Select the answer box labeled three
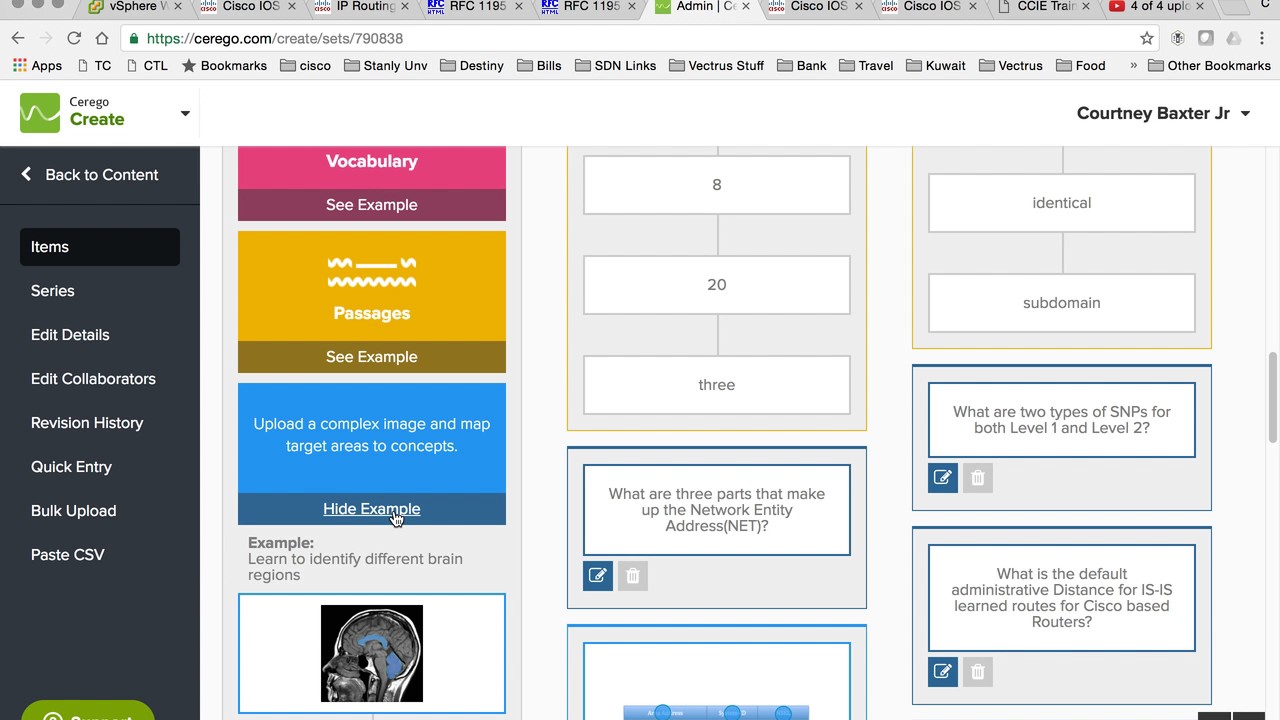The width and height of the screenshot is (1280, 720). [x=717, y=385]
